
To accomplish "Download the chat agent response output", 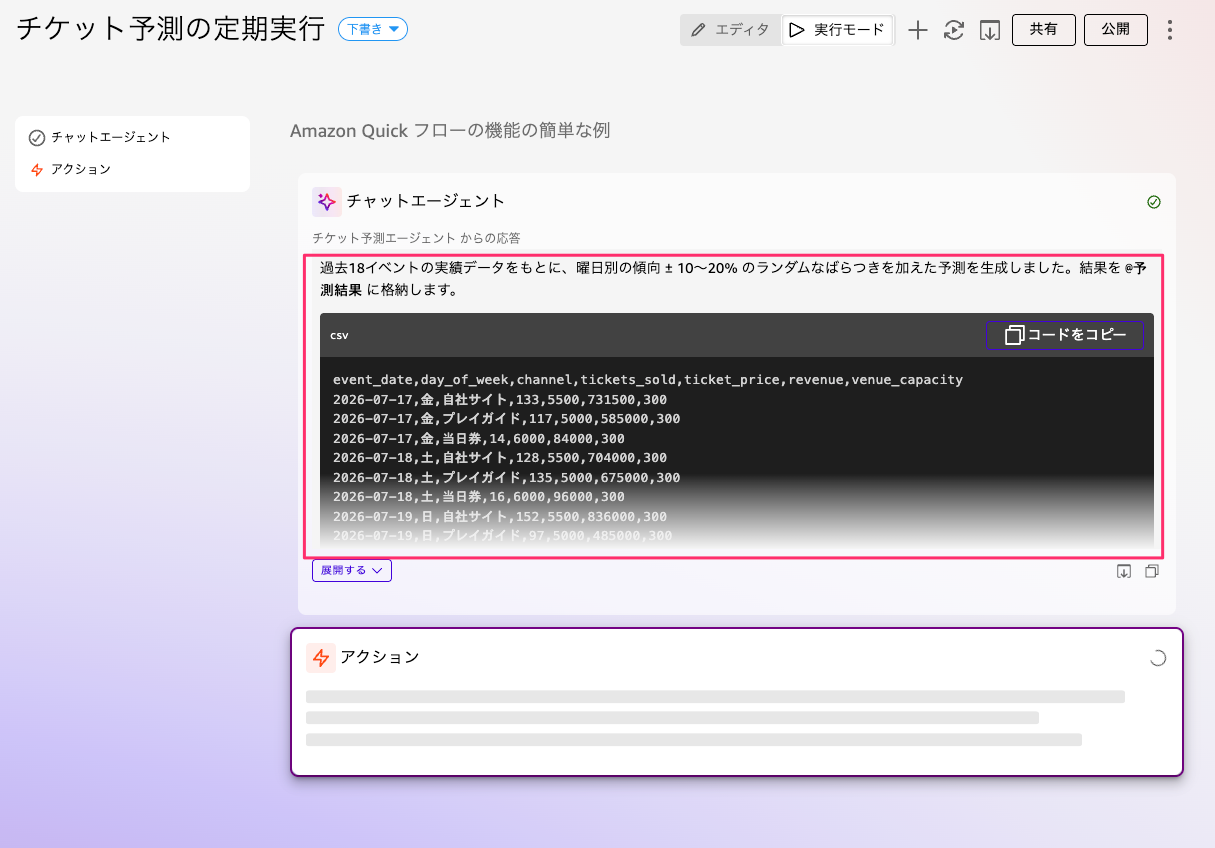I will (1124, 571).
